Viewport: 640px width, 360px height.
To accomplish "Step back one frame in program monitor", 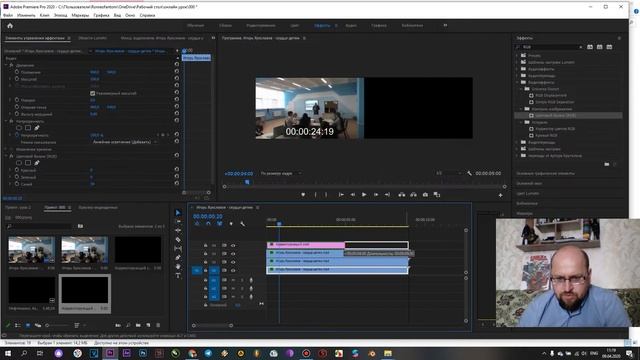I will 353,195.
